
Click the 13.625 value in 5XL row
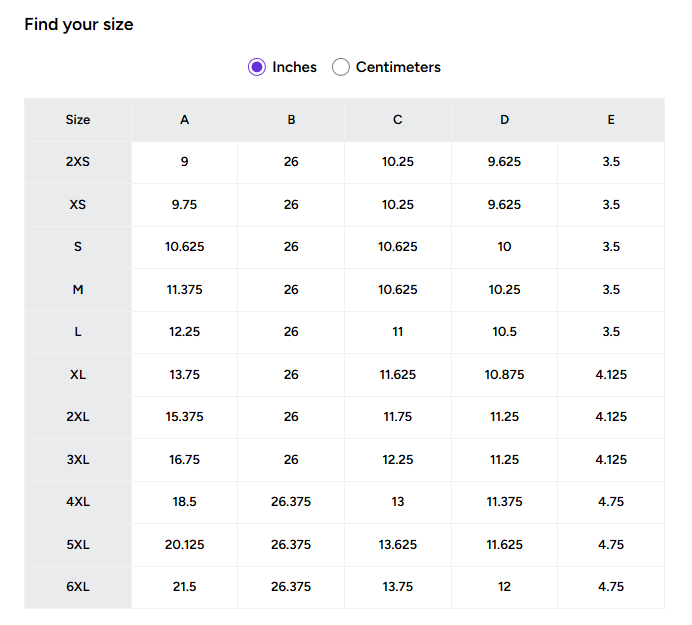[398, 545]
